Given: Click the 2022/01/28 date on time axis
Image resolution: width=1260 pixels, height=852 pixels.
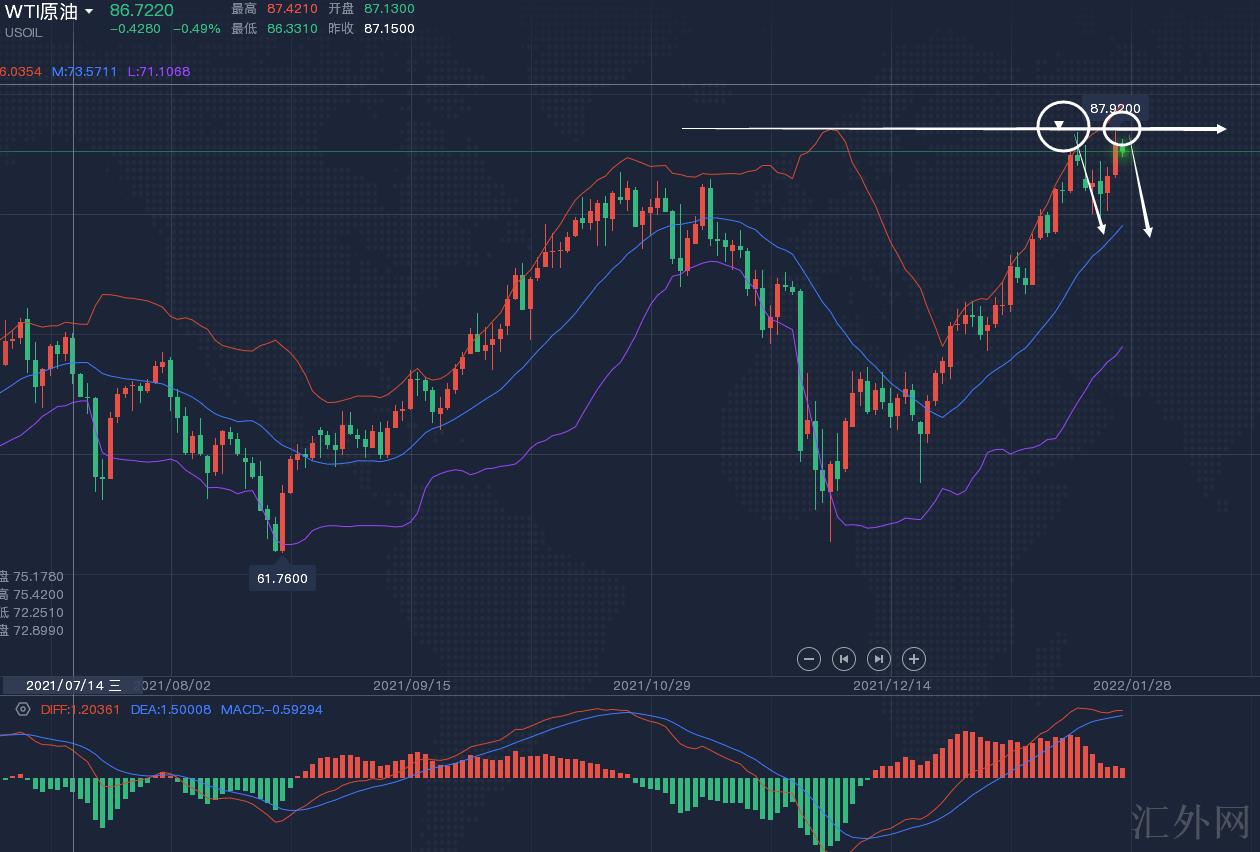Looking at the screenshot, I should tap(1131, 686).
